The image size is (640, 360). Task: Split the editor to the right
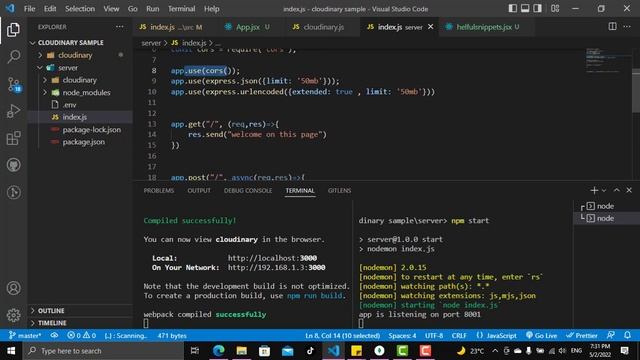pos(612,27)
